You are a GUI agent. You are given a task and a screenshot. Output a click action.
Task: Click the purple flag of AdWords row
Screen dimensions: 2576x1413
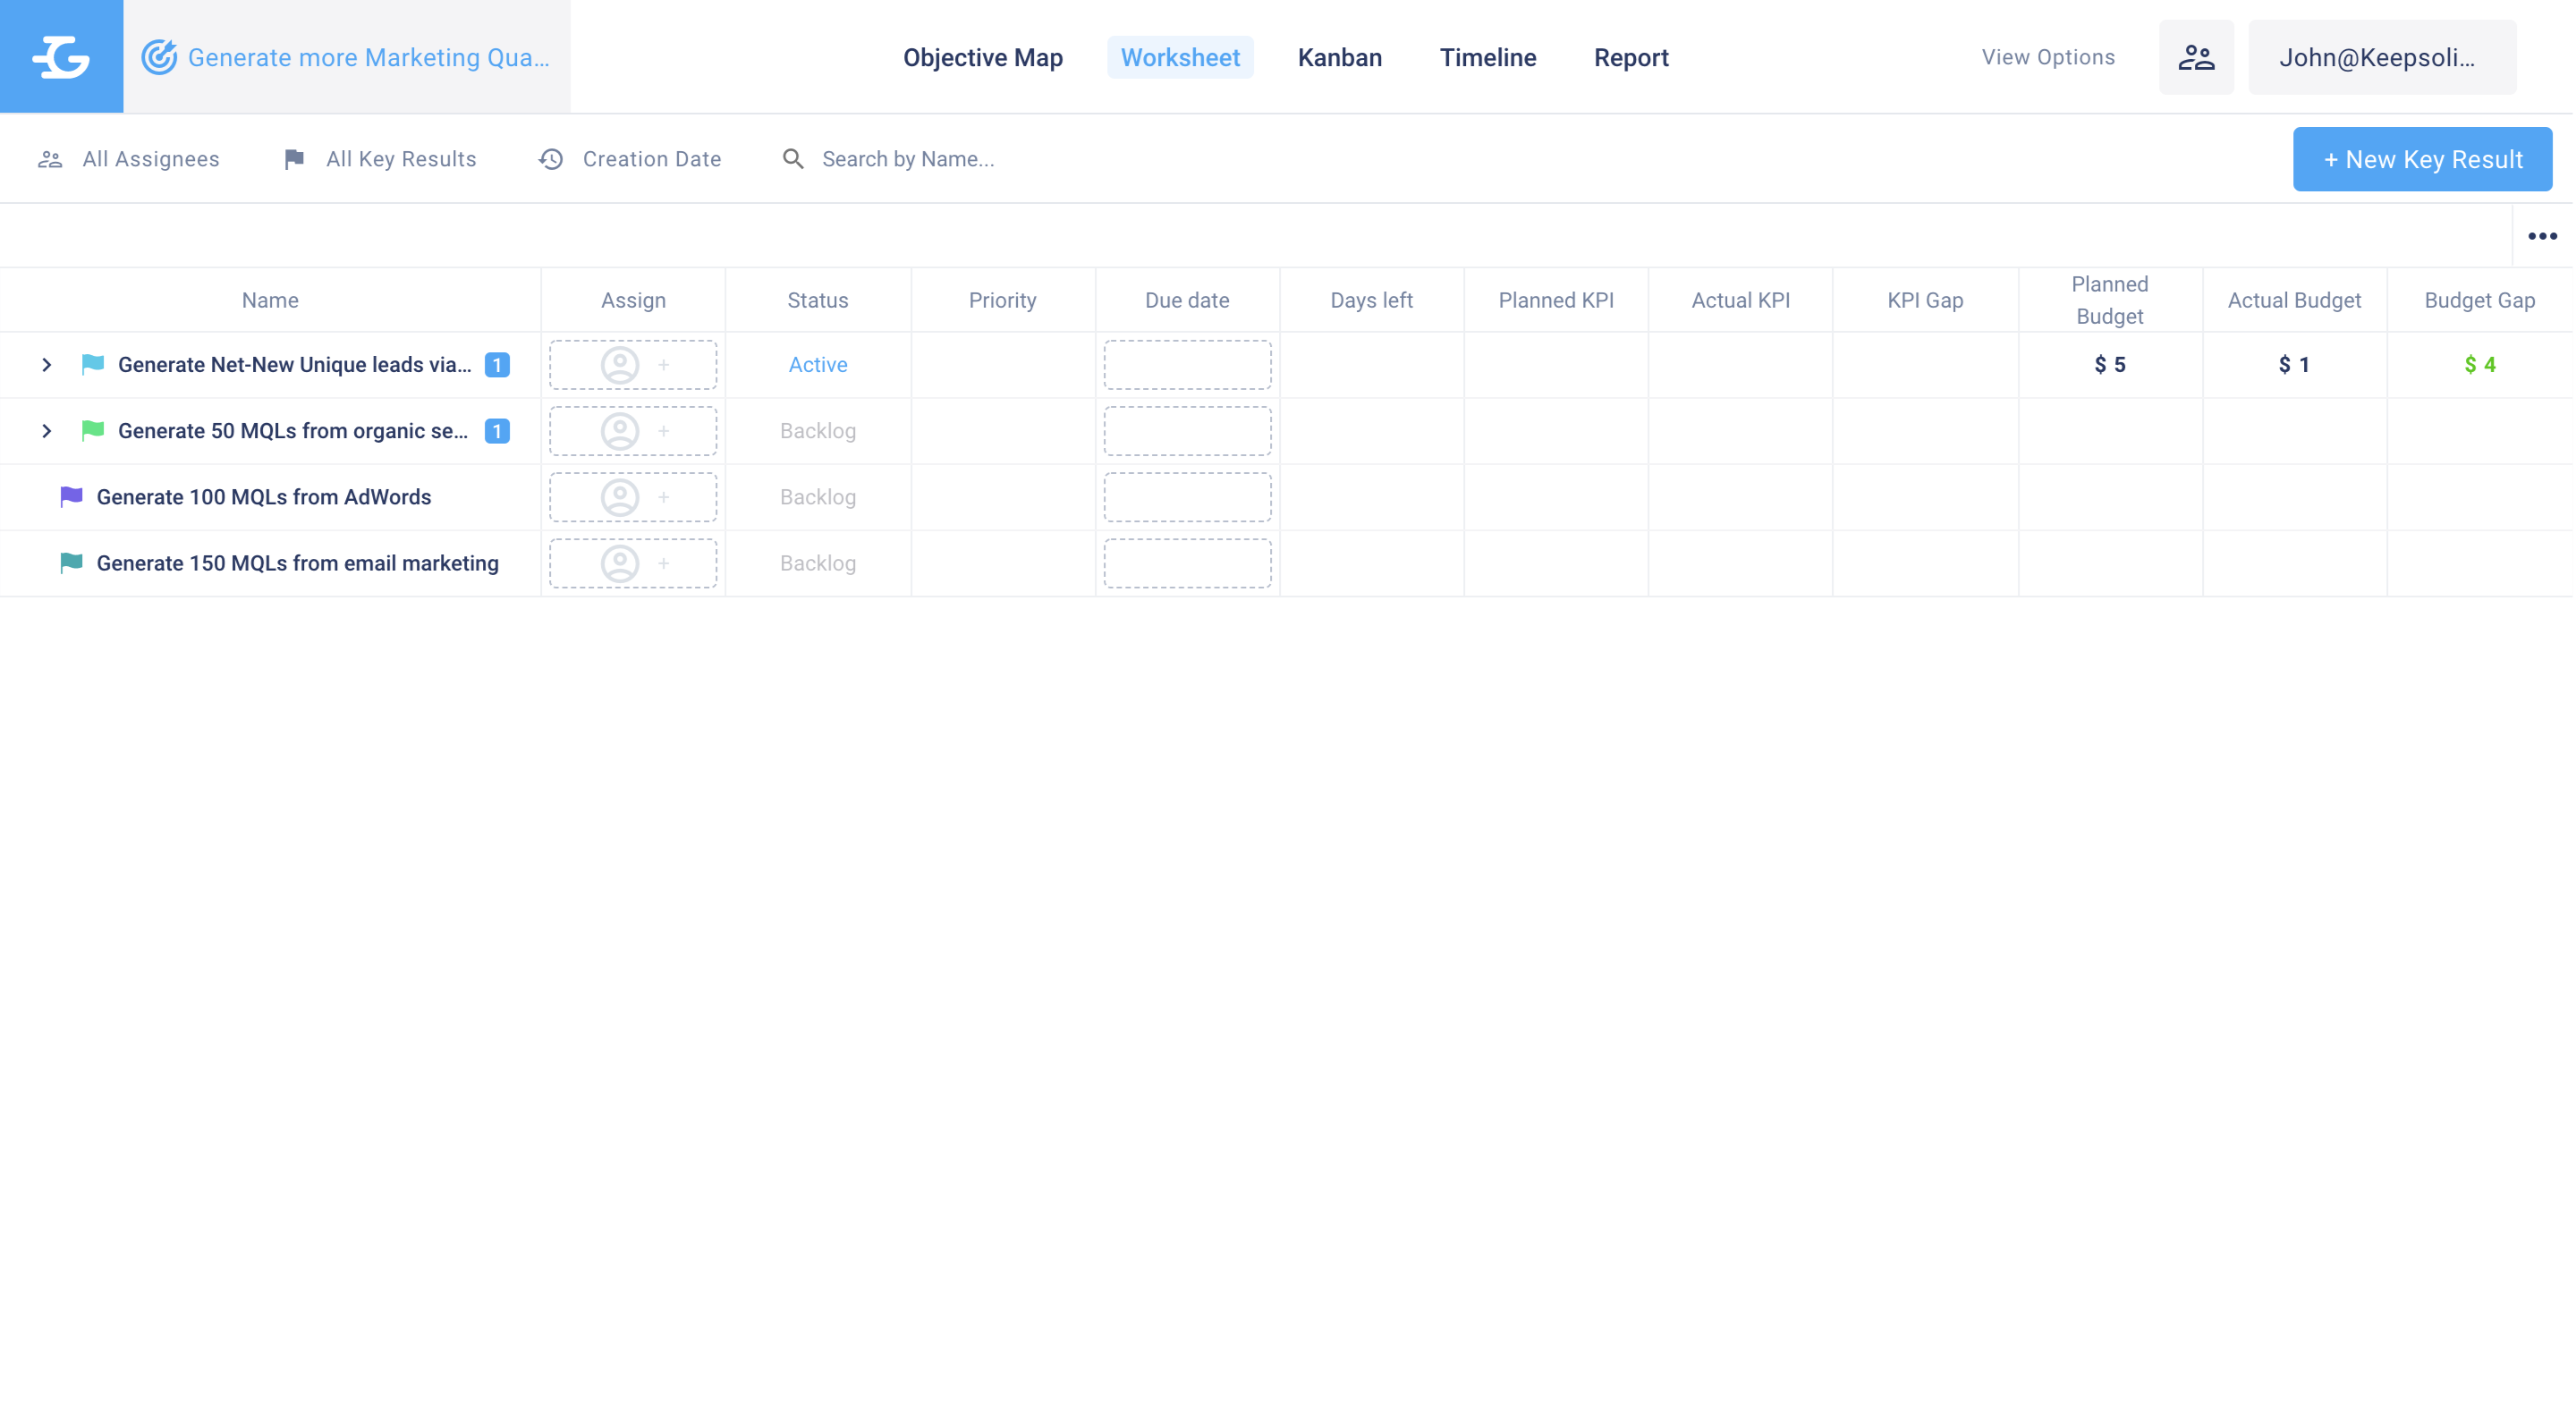coord(71,496)
